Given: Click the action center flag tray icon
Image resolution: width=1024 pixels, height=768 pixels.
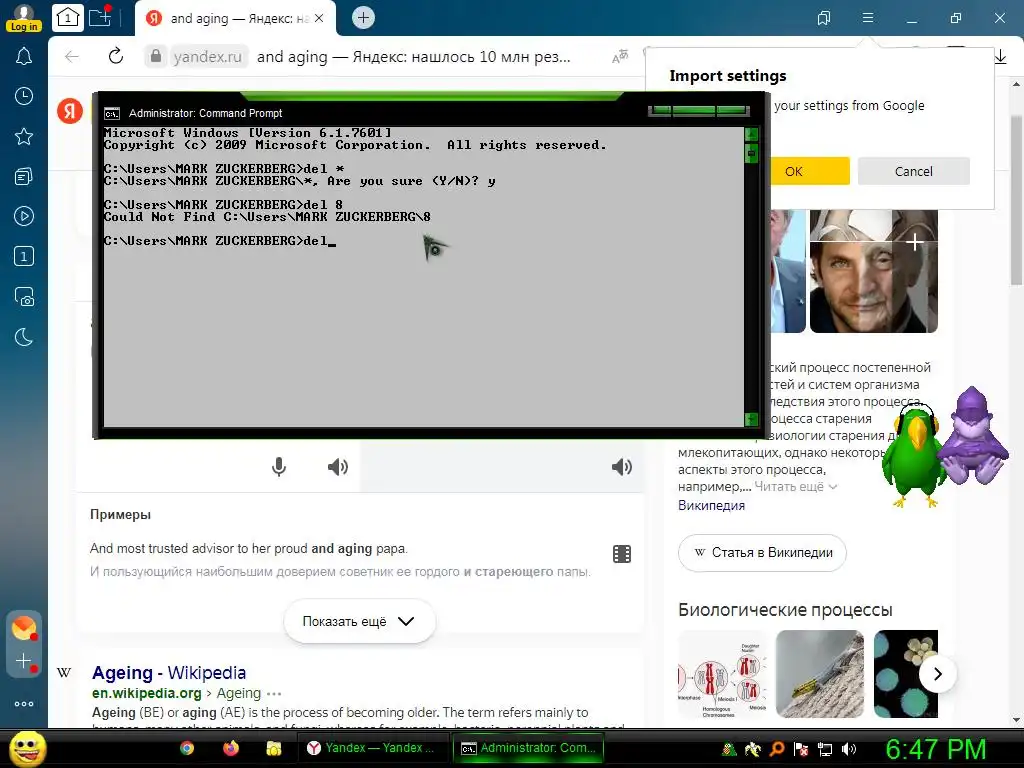Looking at the screenshot, I should click(801, 749).
